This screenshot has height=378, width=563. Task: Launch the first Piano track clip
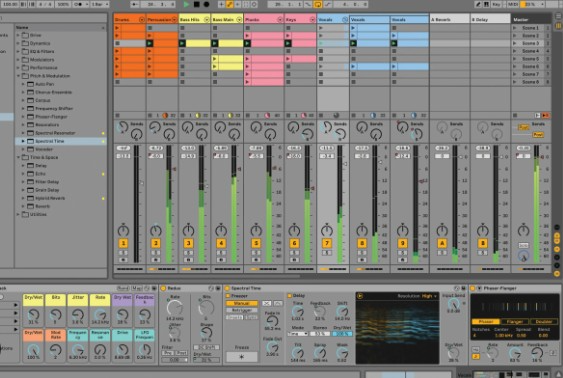247,36
